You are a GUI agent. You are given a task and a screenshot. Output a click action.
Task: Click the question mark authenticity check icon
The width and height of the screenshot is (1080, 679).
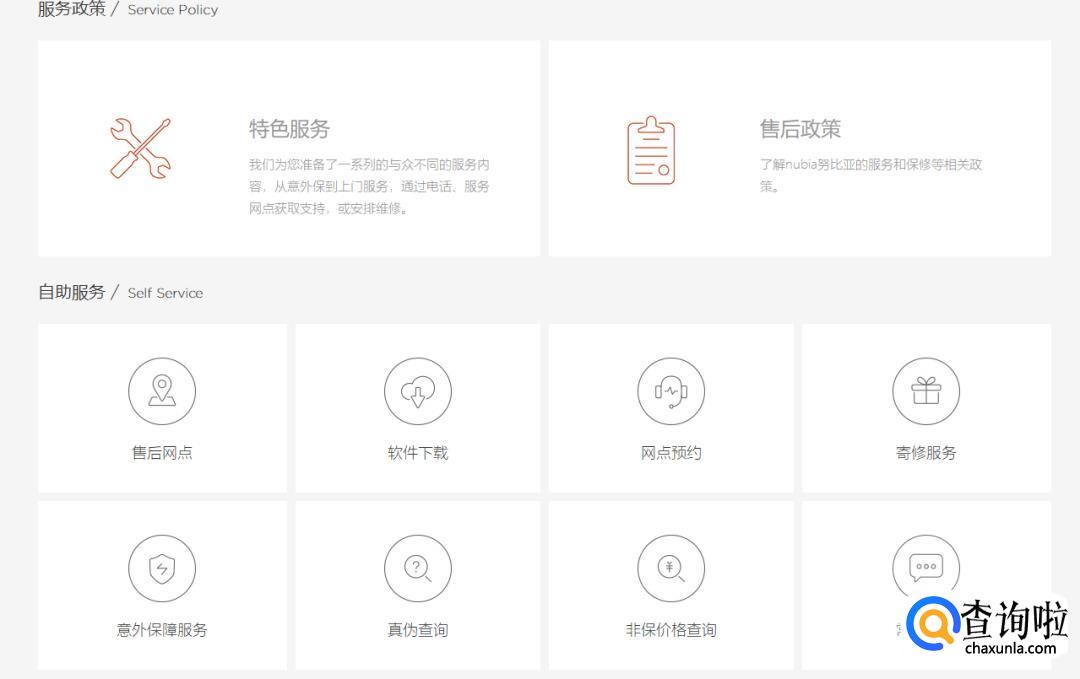click(x=417, y=568)
